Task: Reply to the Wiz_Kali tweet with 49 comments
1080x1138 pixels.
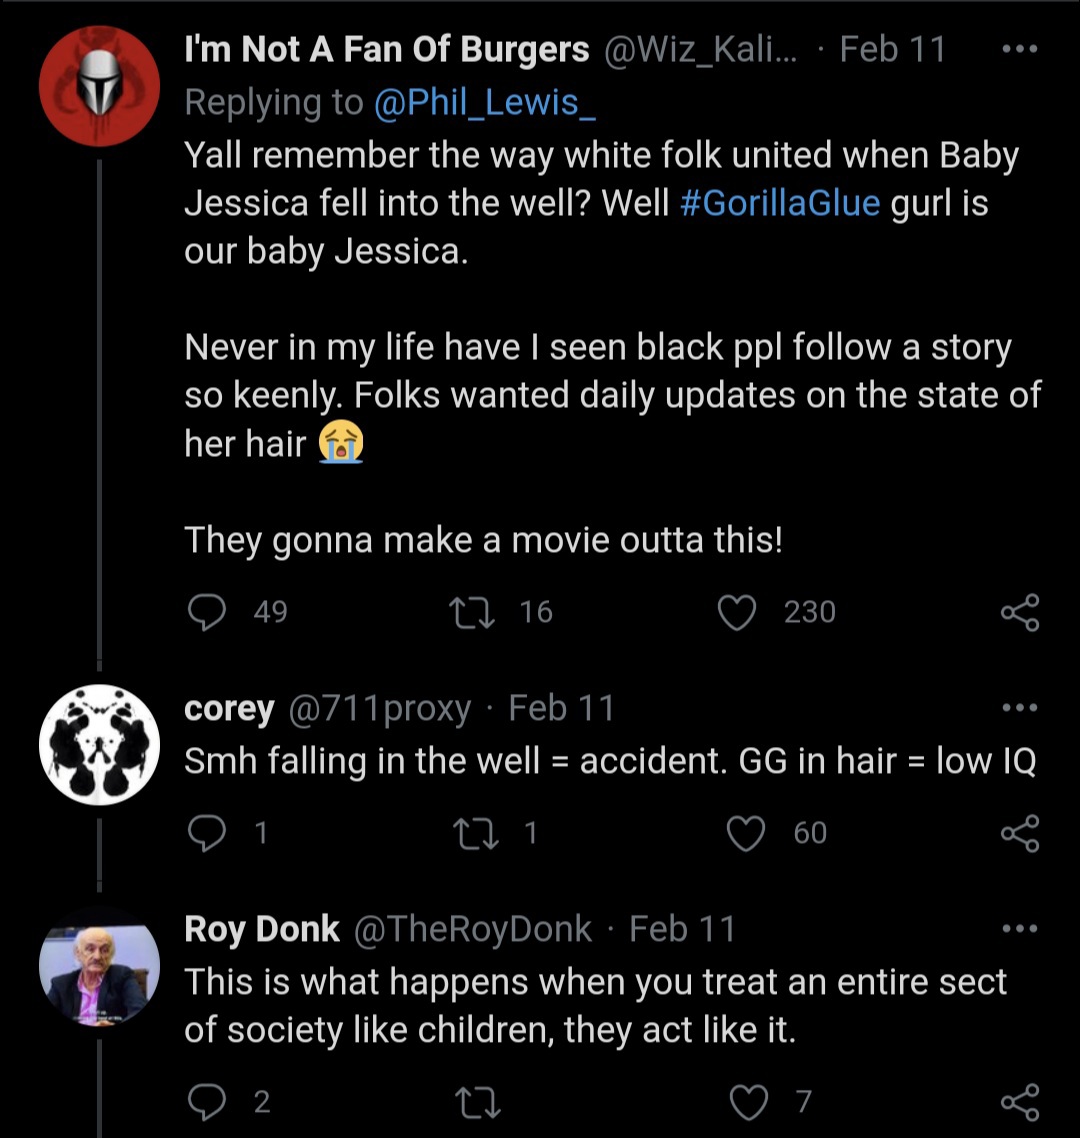Action: tap(207, 612)
